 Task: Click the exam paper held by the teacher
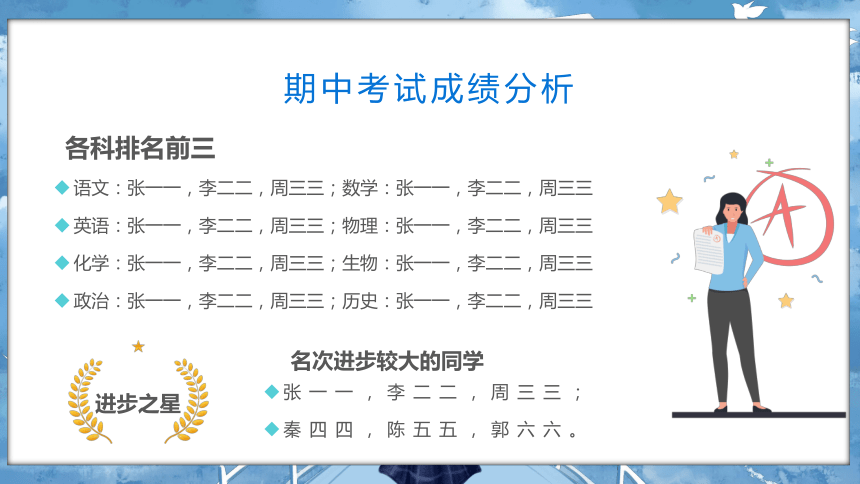tap(709, 251)
